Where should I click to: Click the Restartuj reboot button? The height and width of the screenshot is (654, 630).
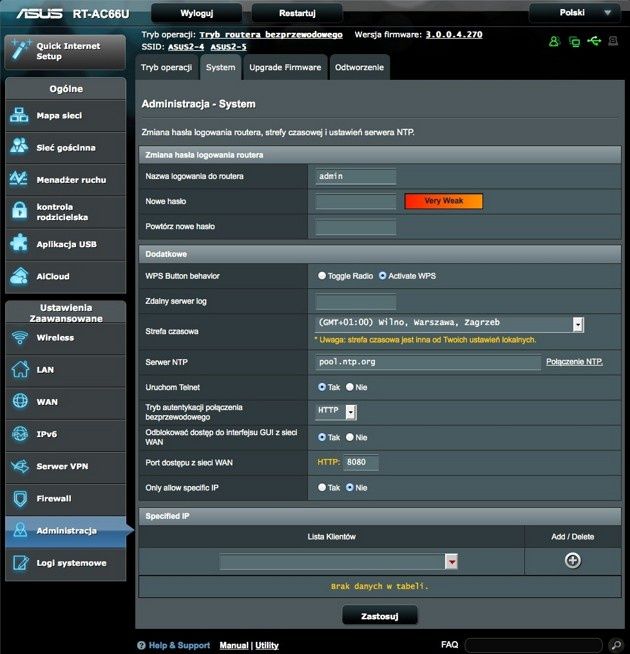pos(297,13)
